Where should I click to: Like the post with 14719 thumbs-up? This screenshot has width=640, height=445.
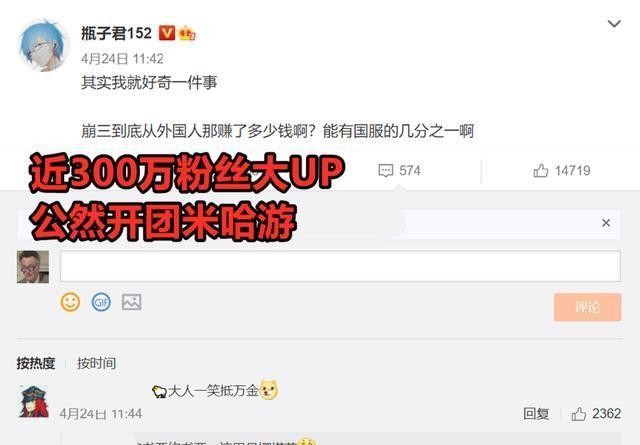pos(562,170)
